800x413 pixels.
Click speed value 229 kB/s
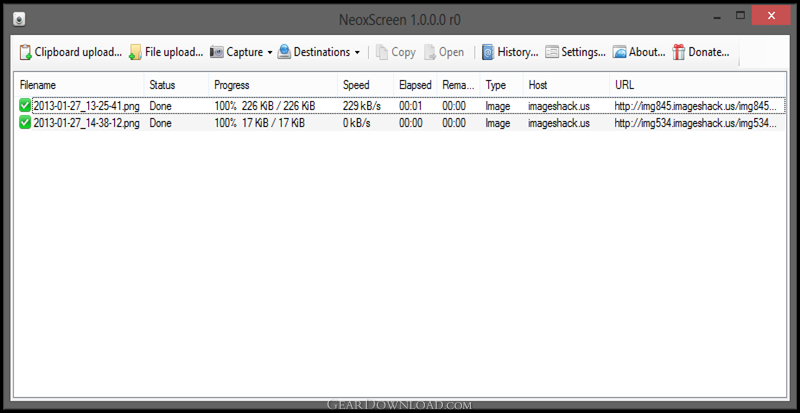(x=362, y=106)
